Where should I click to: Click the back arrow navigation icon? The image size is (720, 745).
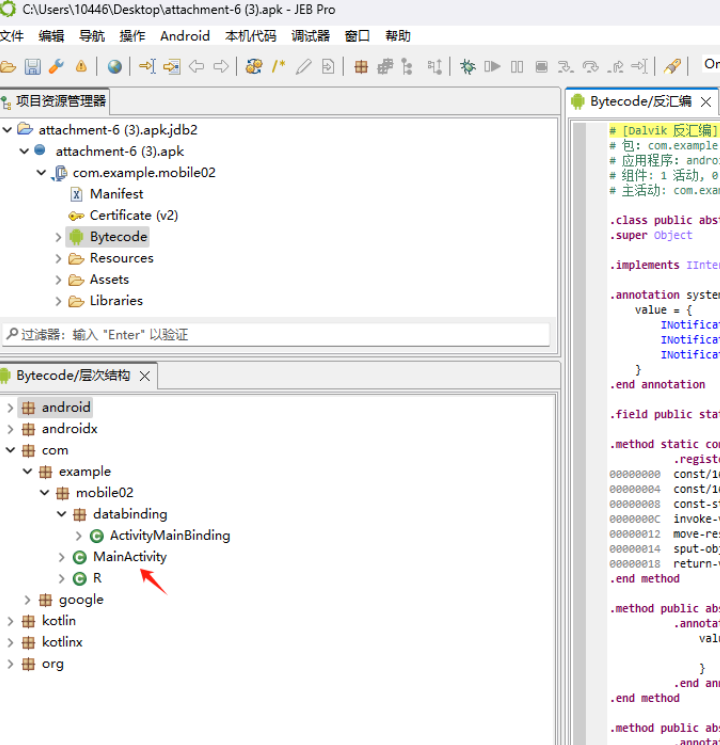point(197,67)
